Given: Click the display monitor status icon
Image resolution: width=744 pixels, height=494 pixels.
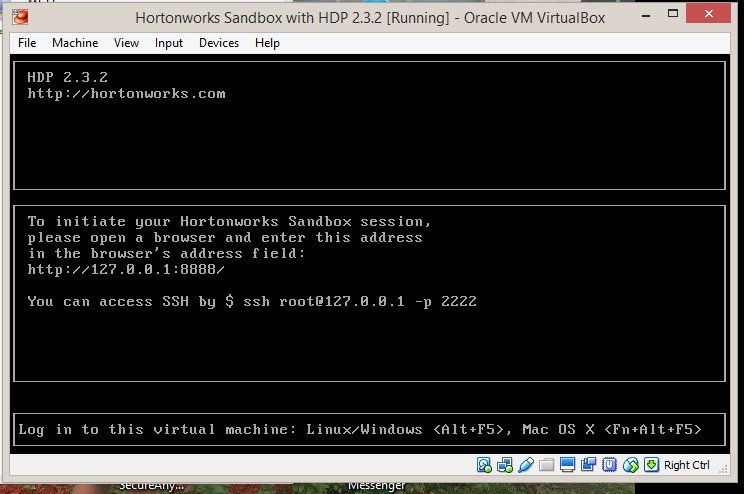Looking at the screenshot, I should 567,465.
